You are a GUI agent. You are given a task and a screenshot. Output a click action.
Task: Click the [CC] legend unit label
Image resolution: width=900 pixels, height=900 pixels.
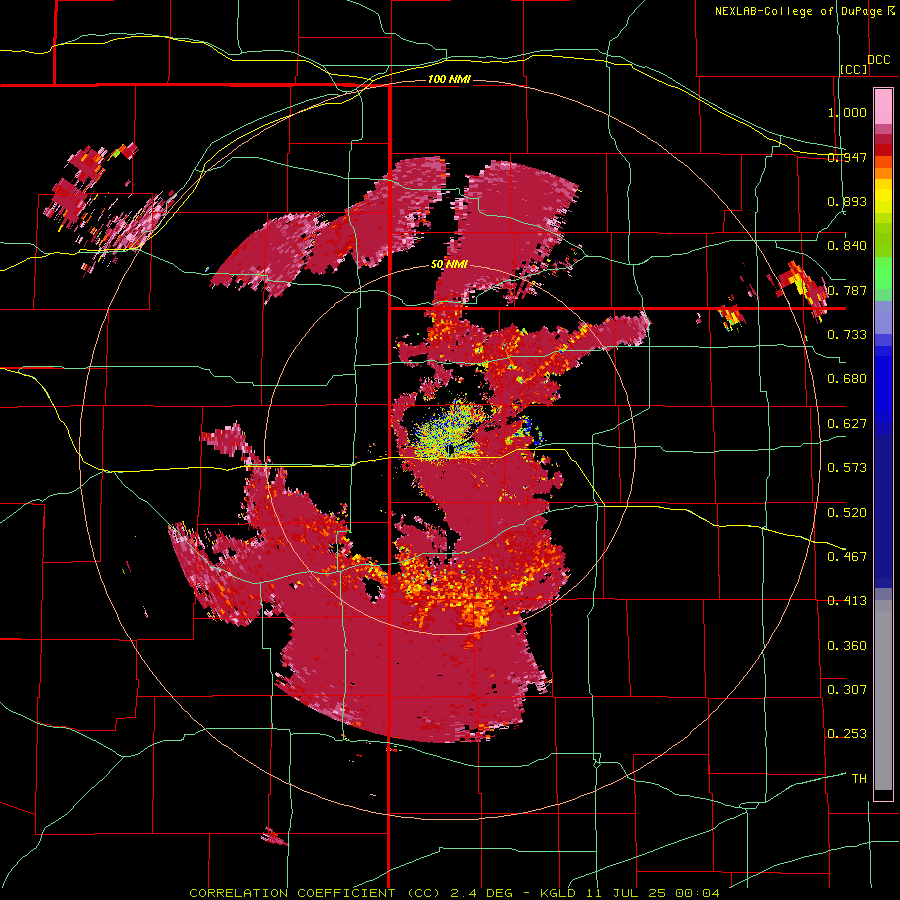click(854, 69)
